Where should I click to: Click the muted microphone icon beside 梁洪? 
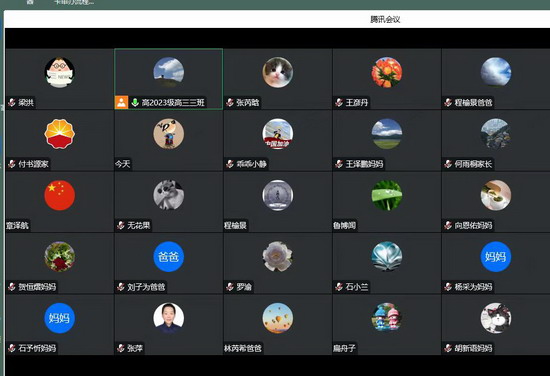(12, 102)
